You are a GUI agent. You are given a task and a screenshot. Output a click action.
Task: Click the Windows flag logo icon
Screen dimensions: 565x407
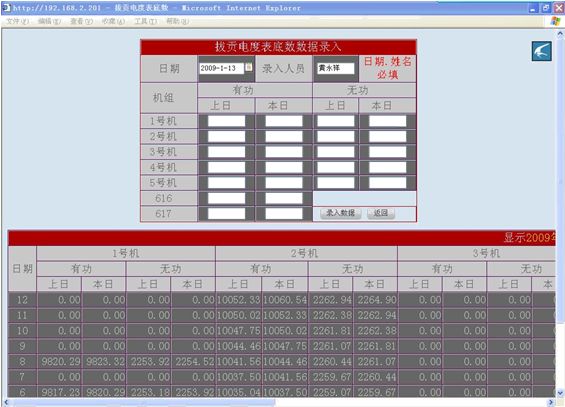[555, 21]
